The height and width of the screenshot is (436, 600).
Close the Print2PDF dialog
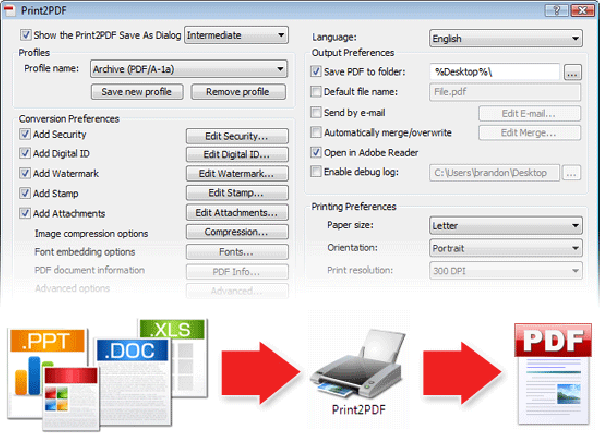[x=582, y=10]
